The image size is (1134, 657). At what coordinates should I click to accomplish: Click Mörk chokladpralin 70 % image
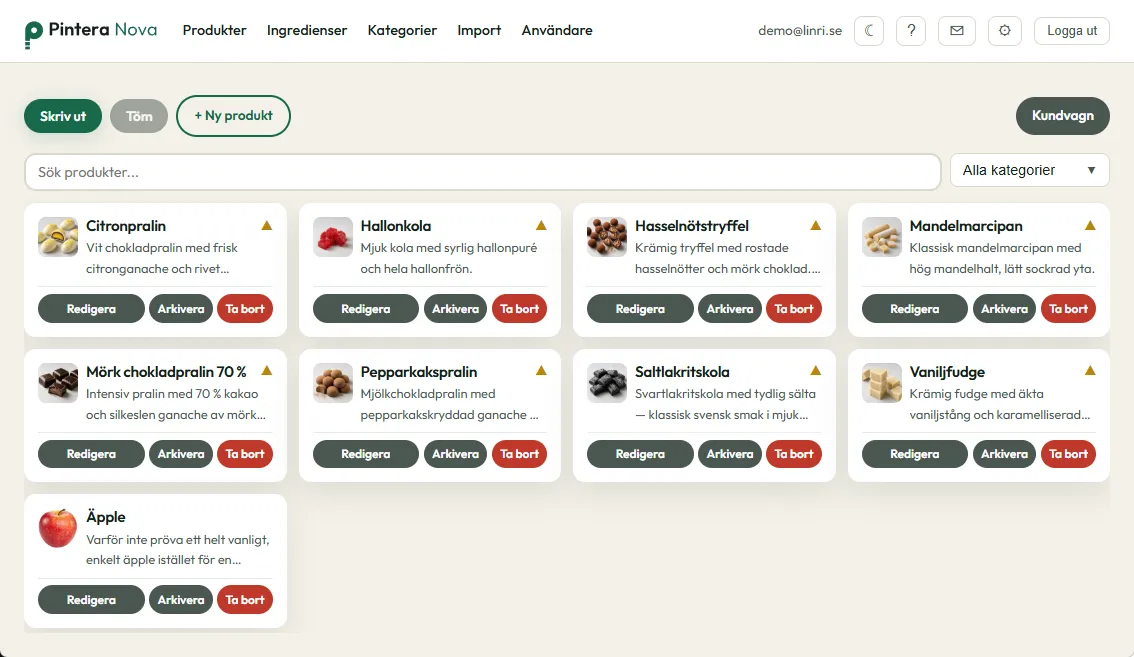point(58,383)
